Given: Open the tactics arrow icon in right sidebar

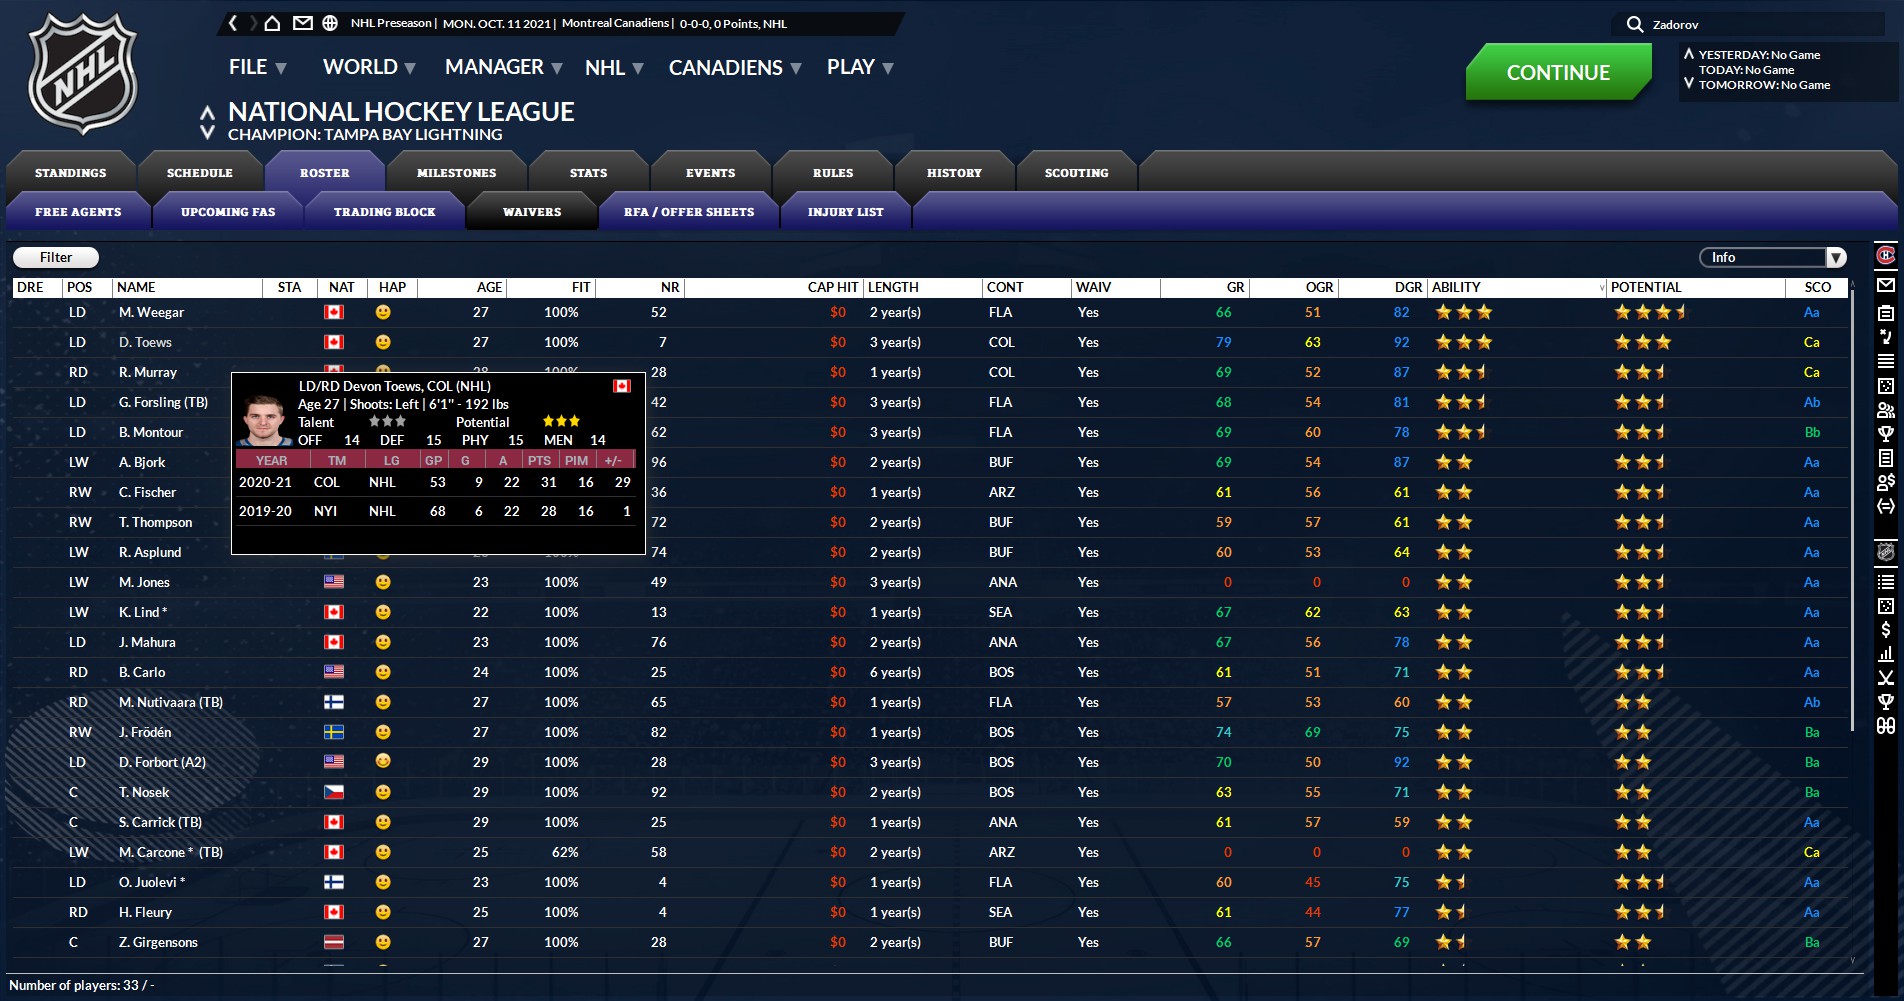Looking at the screenshot, I should tap(1886, 337).
